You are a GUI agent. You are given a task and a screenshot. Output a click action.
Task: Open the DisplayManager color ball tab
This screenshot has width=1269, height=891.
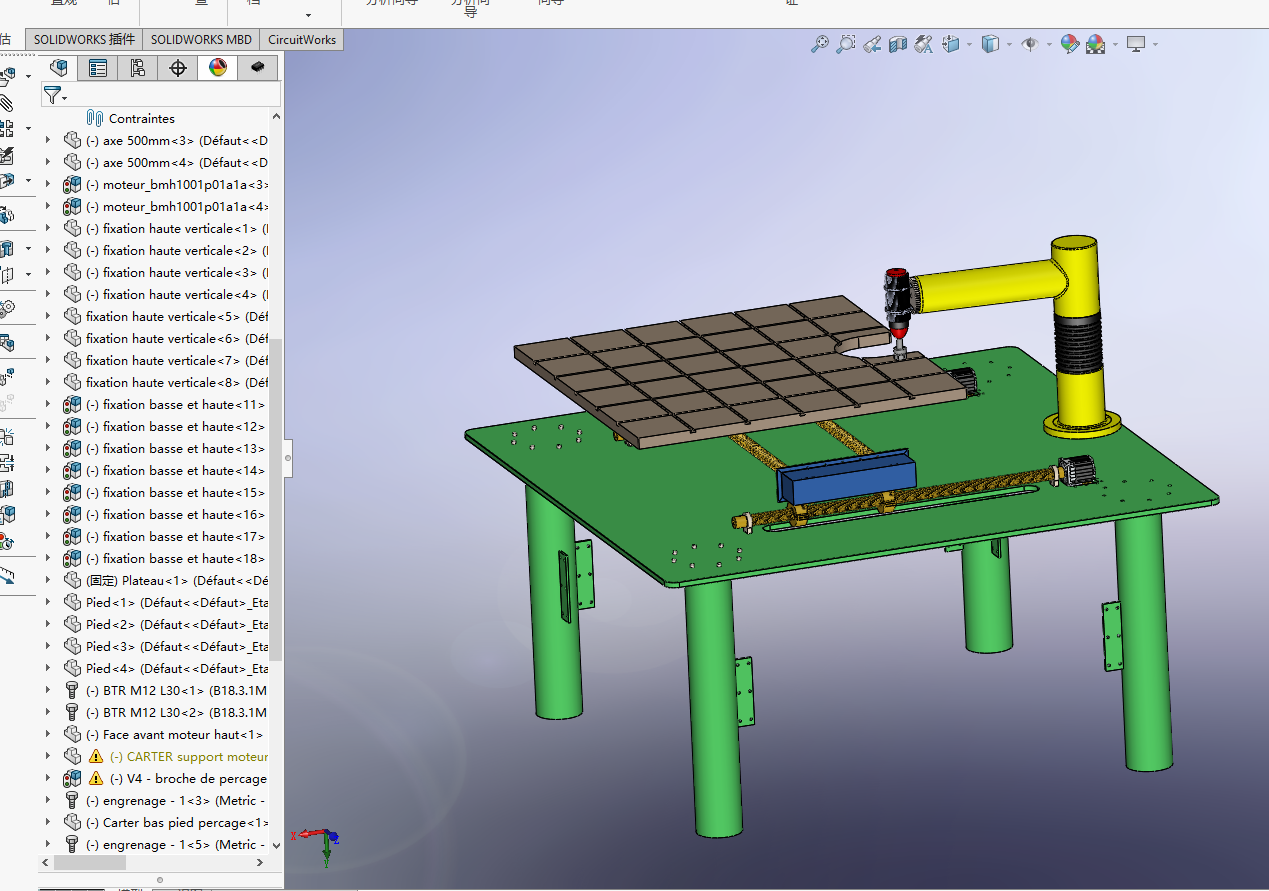pyautogui.click(x=218, y=68)
